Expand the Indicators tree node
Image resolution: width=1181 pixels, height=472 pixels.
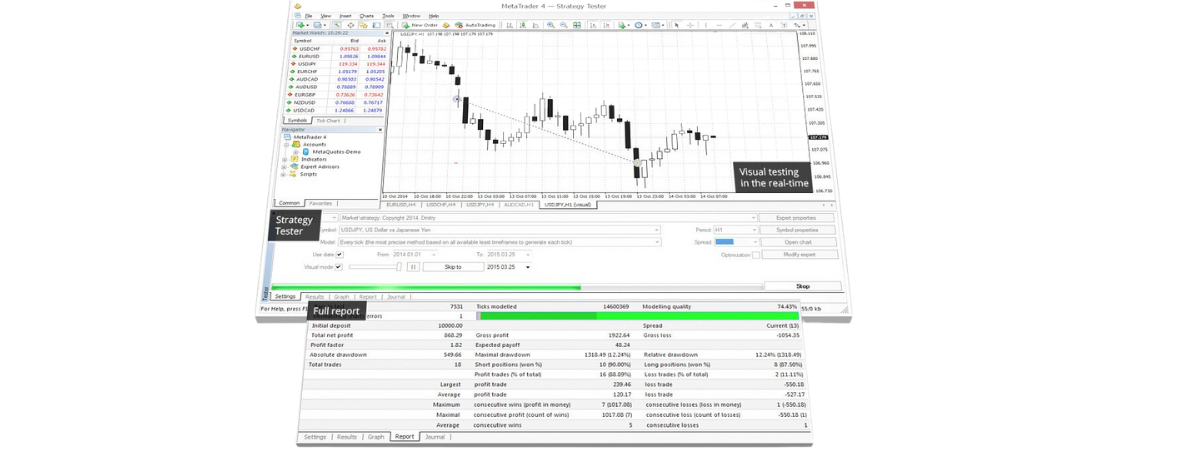click(x=284, y=160)
